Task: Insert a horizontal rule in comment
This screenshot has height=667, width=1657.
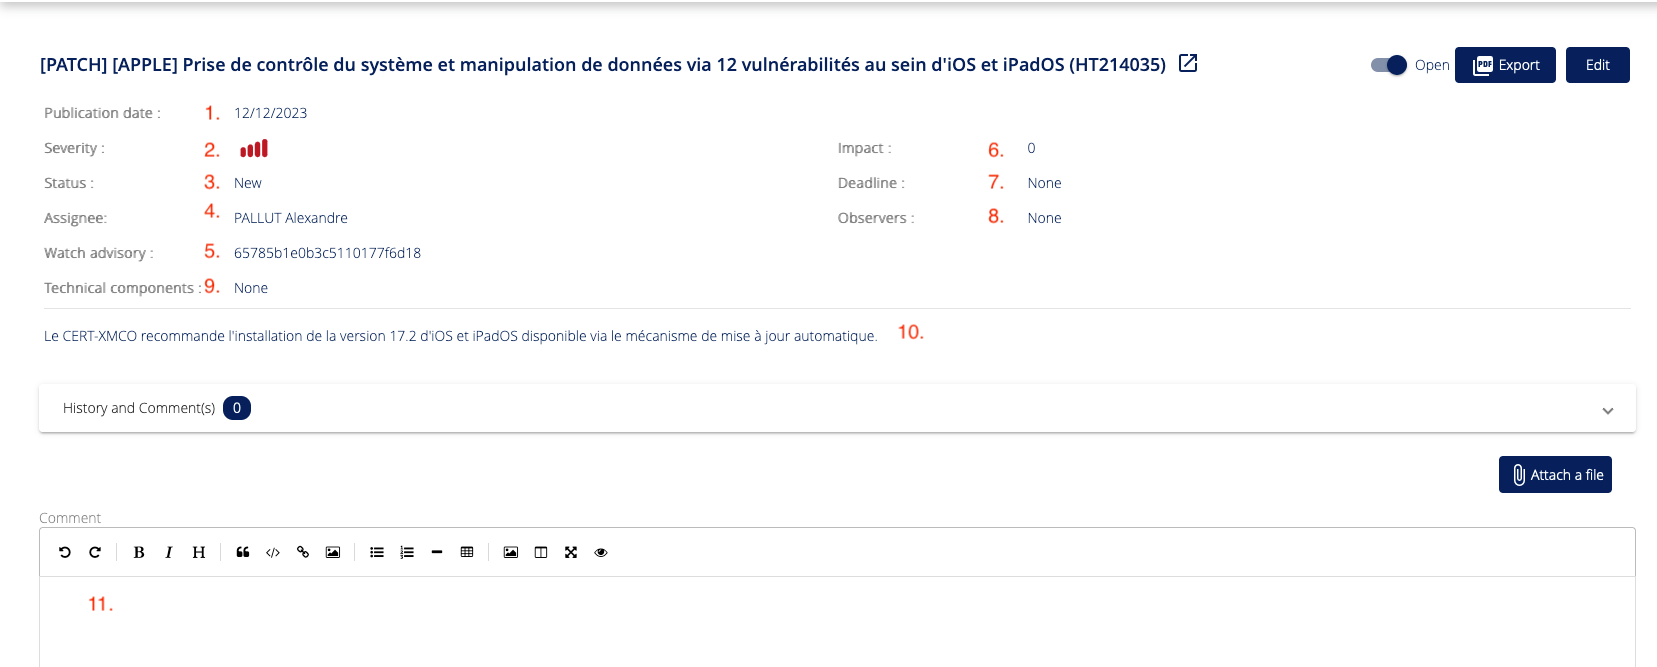Action: click(437, 552)
